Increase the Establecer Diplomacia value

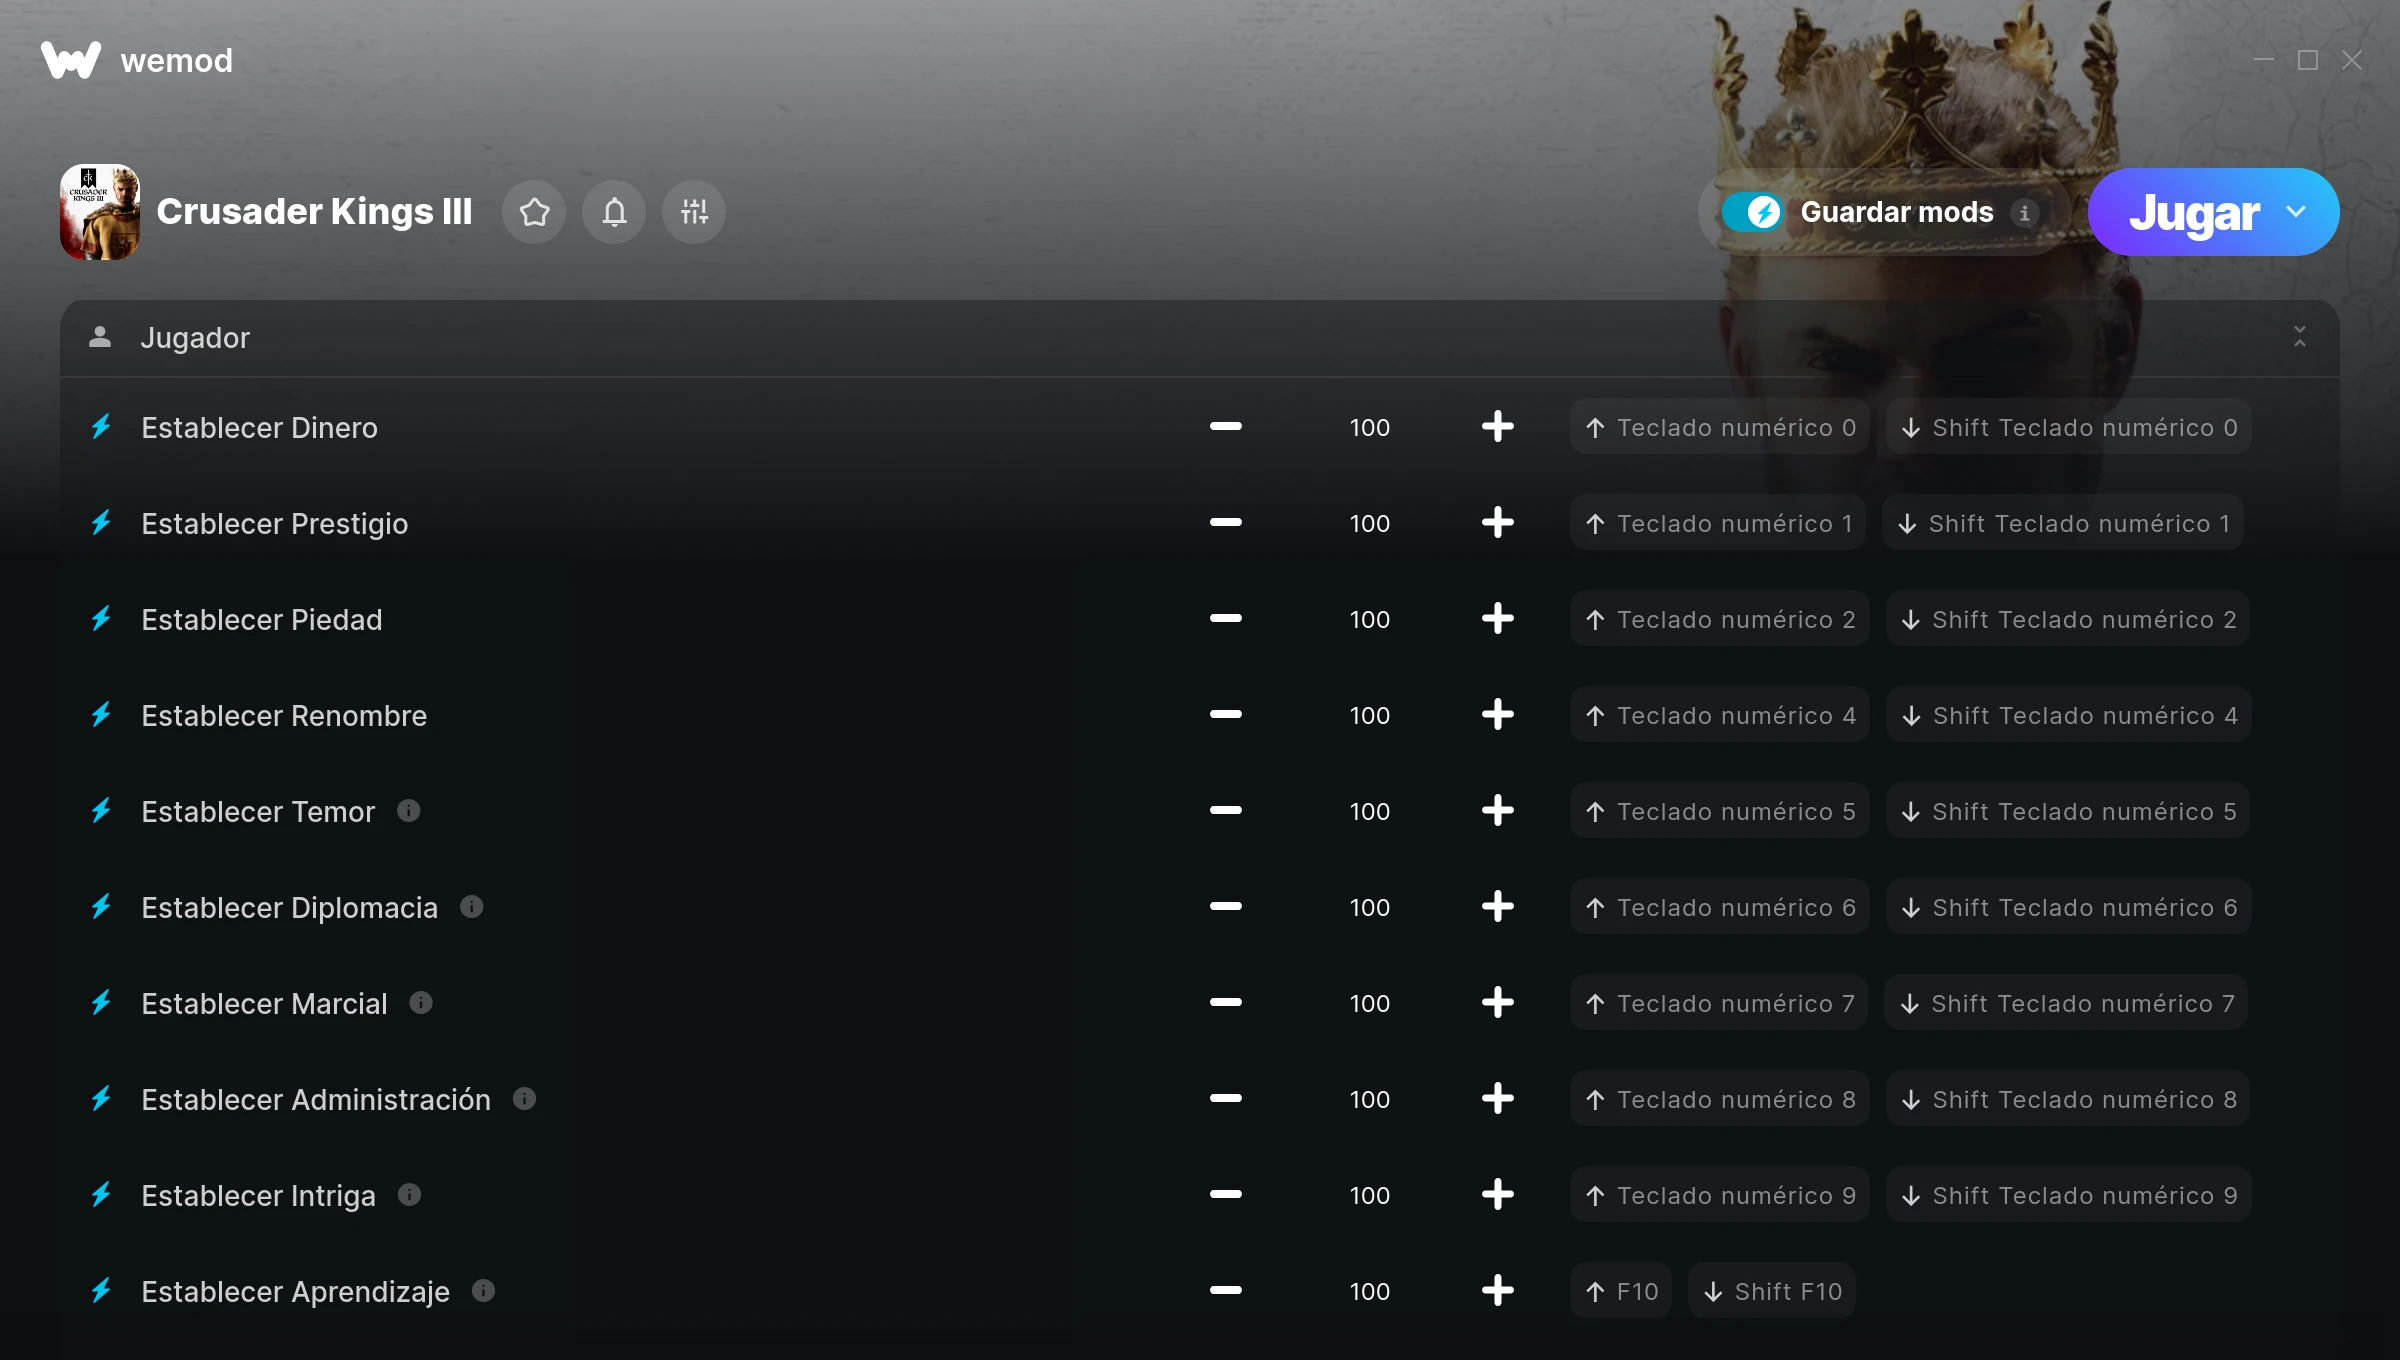1497,907
